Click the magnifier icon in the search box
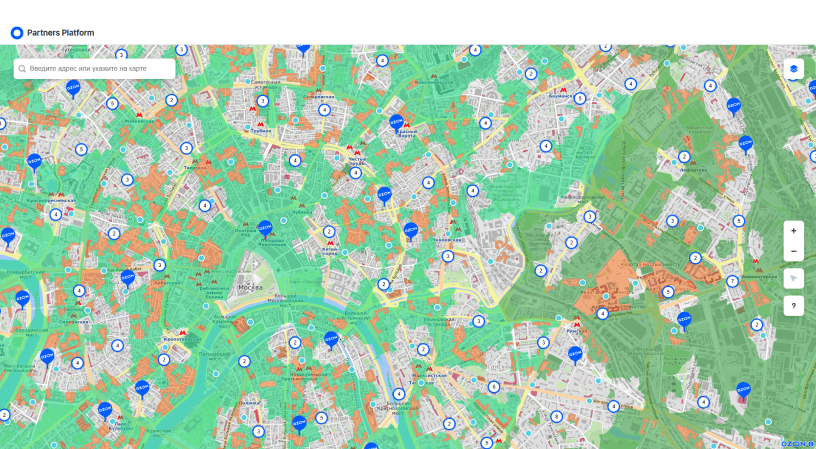 [x=22, y=69]
